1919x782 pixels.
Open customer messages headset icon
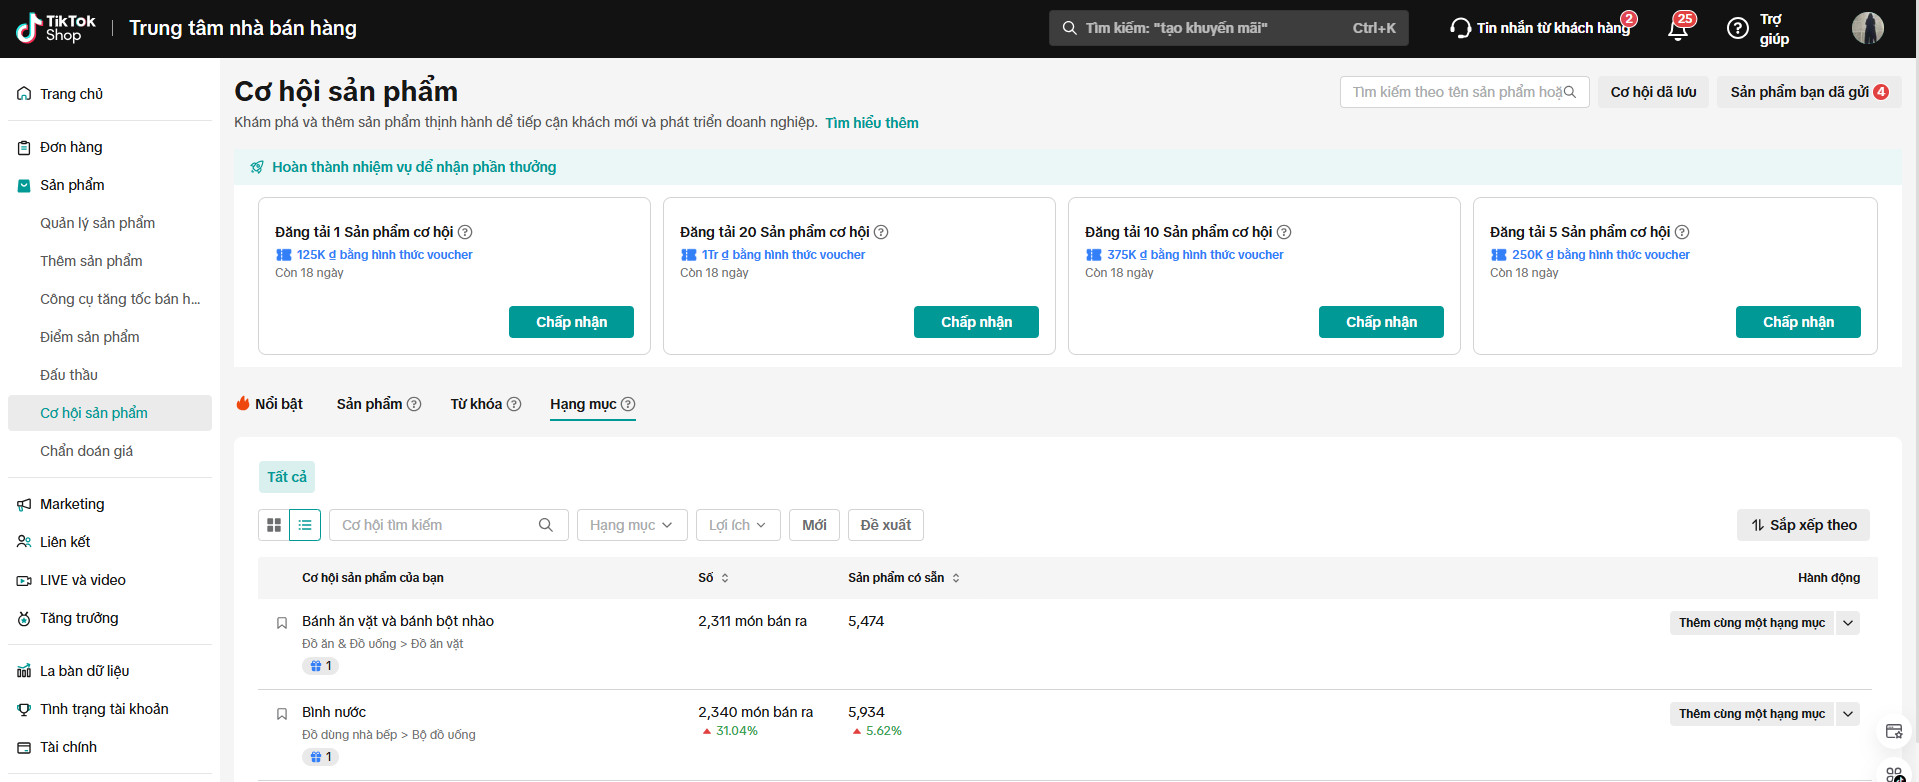[x=1460, y=28]
